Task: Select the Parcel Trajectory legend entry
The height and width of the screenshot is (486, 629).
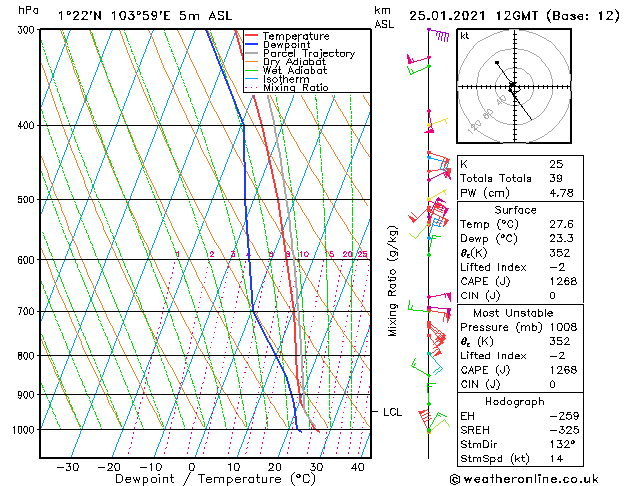Action: click(x=308, y=53)
